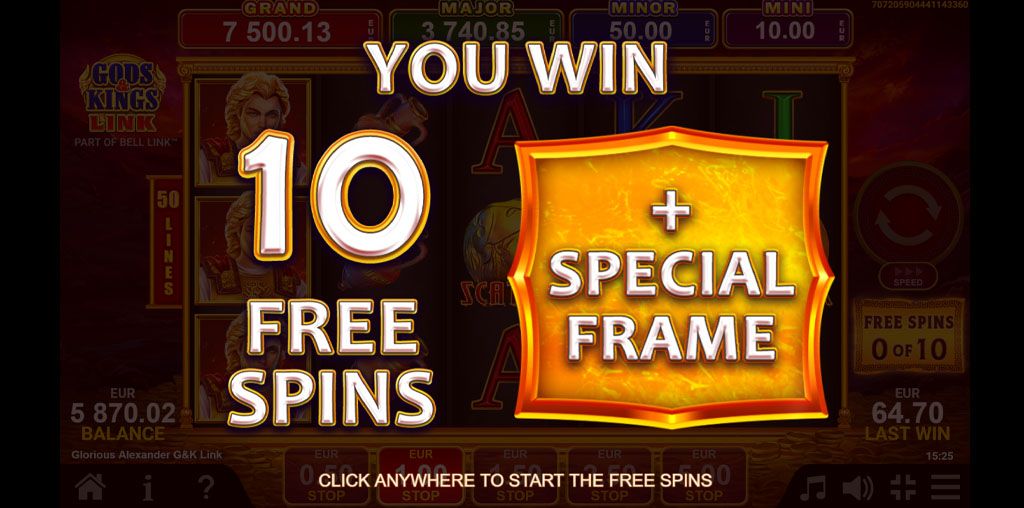
Task: Click the Special Frame golden banner
Action: [672, 276]
